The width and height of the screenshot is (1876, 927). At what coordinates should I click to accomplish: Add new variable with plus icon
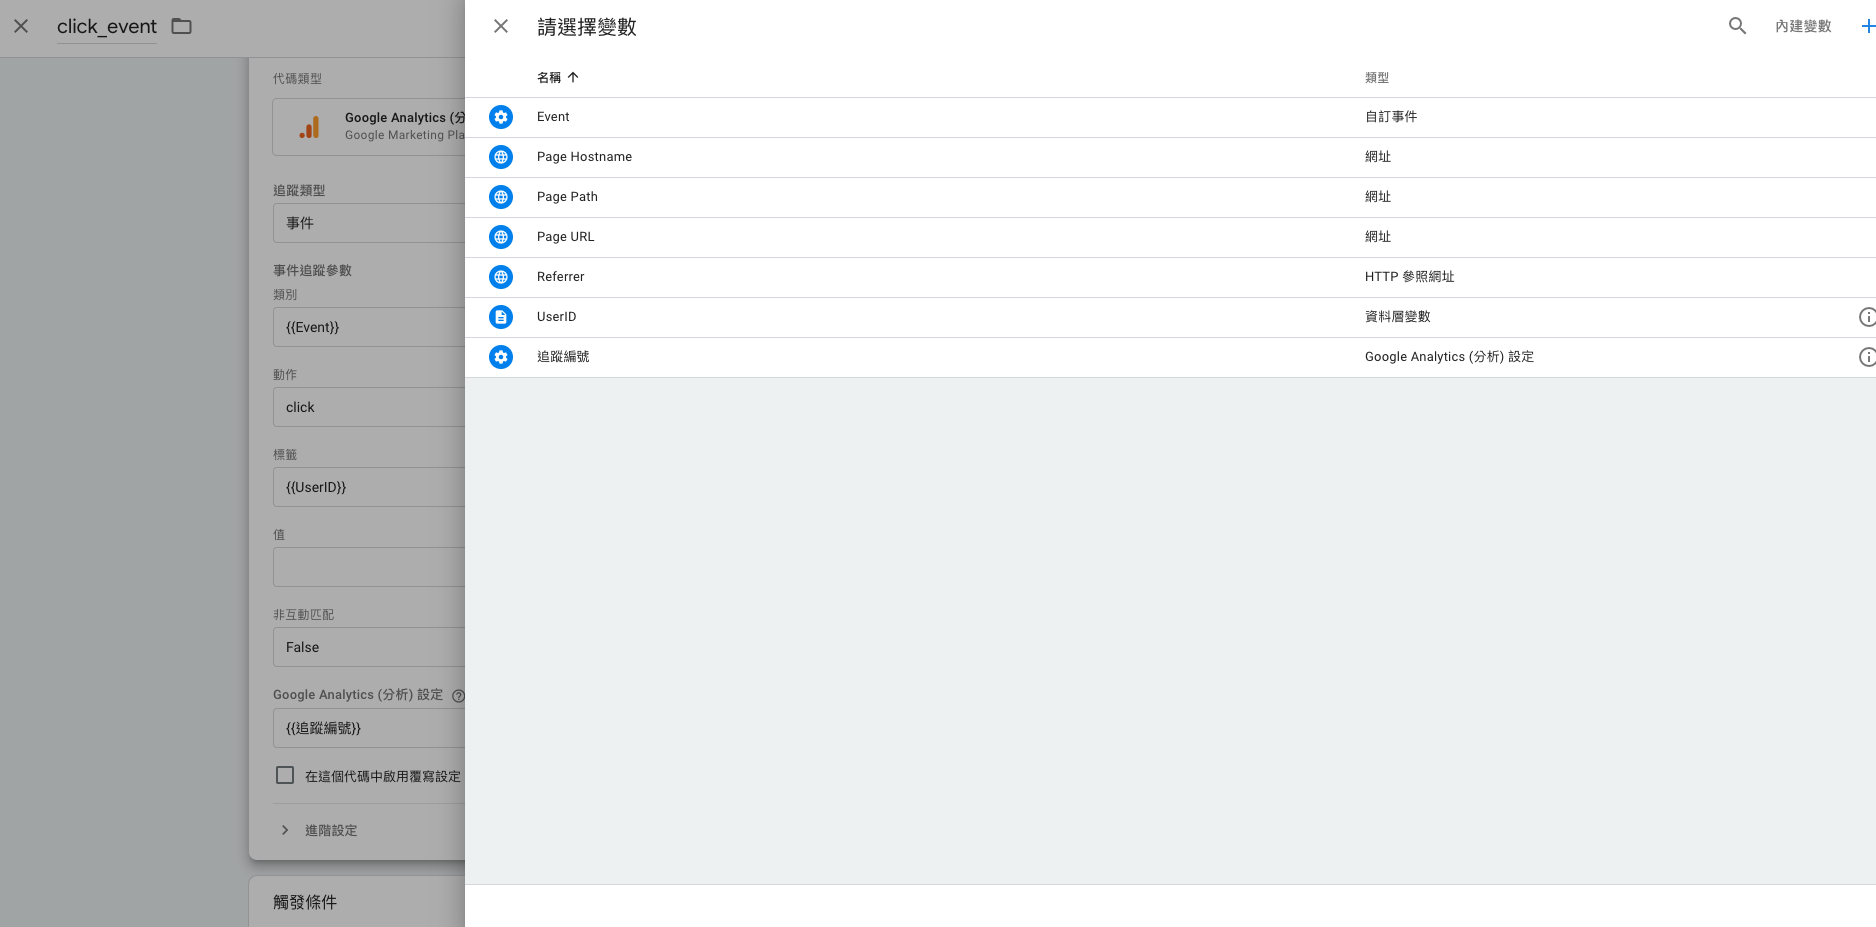coord(1867,26)
